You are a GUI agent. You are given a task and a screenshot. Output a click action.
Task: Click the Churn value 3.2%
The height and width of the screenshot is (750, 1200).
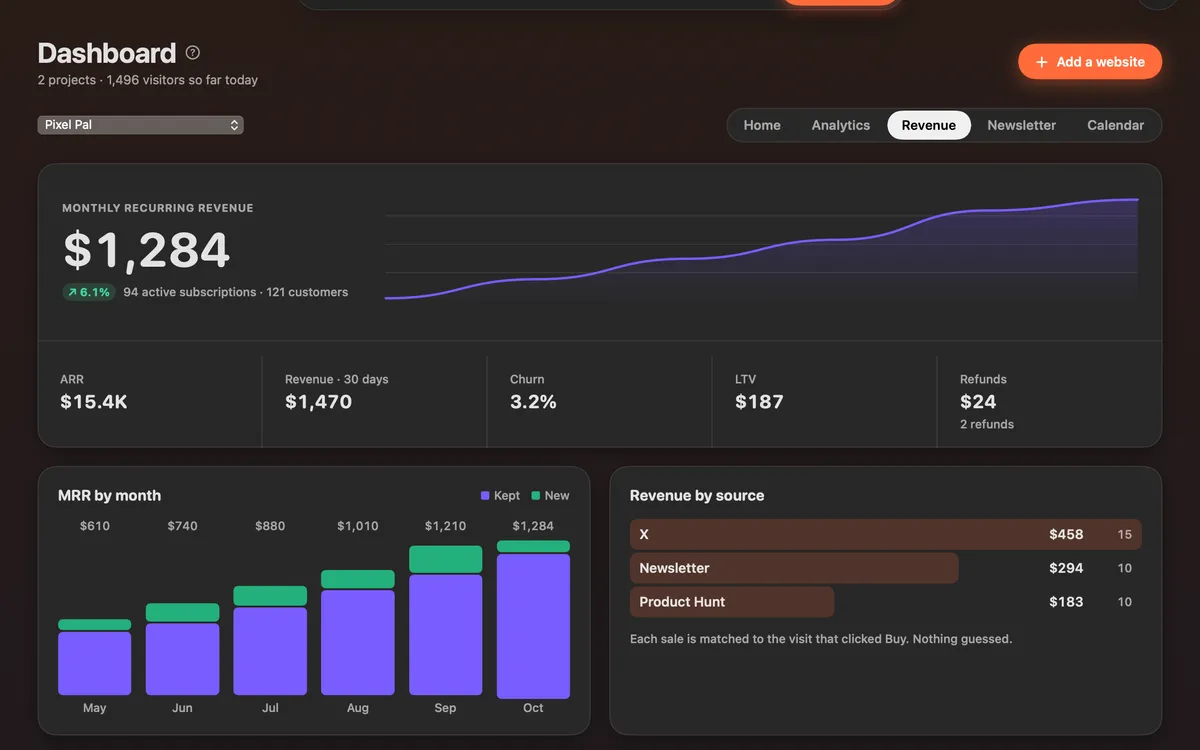pyautogui.click(x=533, y=402)
